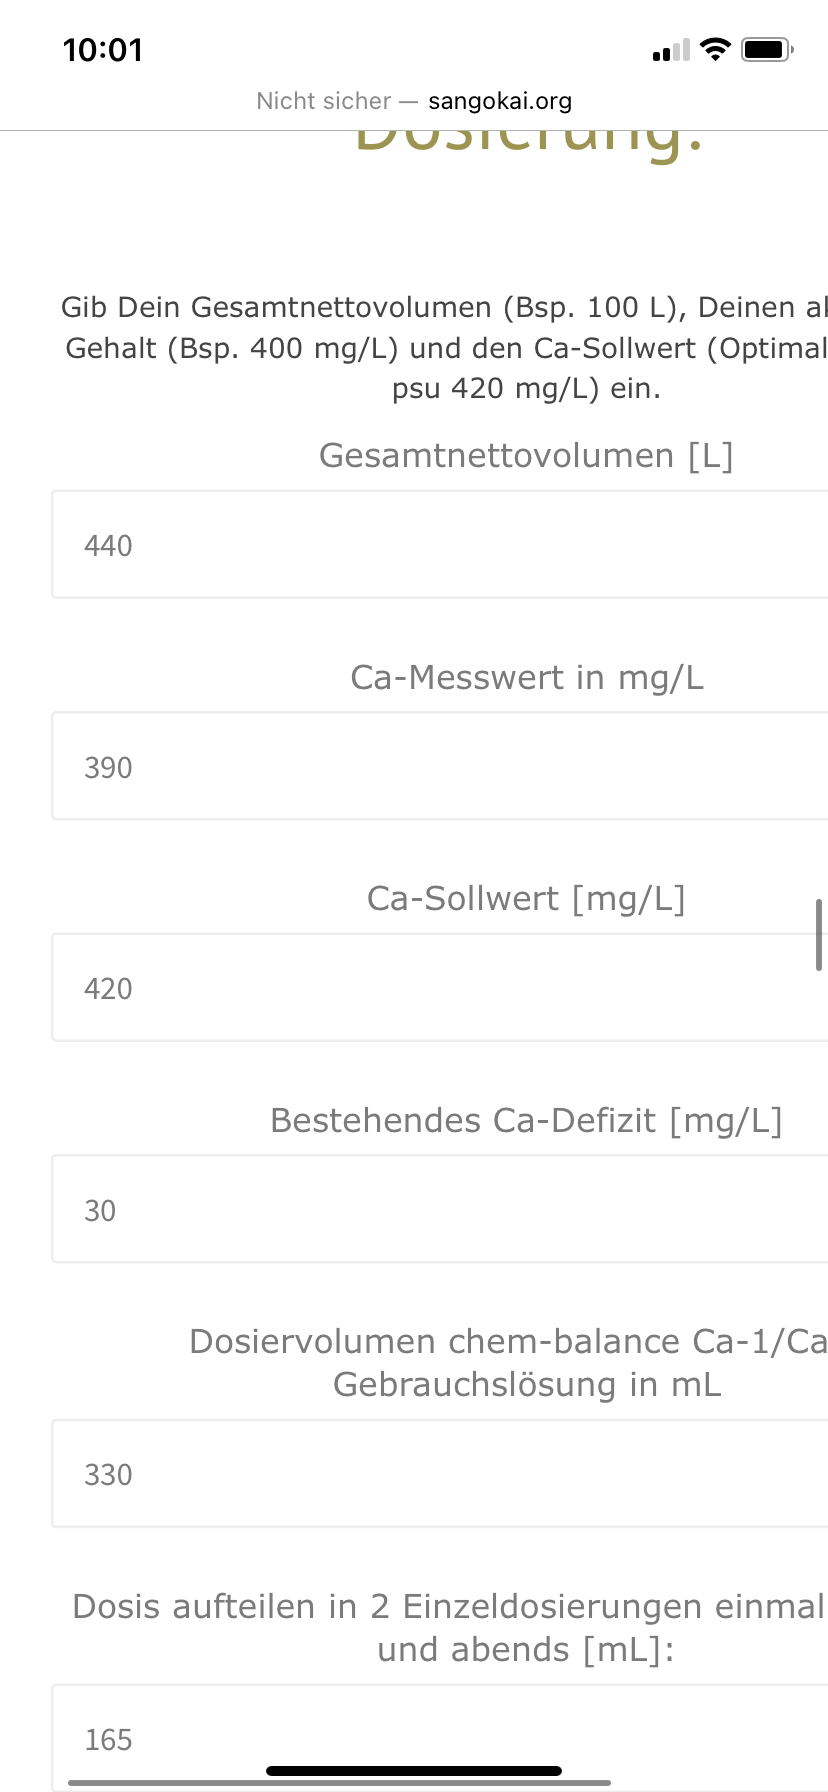828x1792 pixels.
Task: Click the Ca-Sollwert field containing 420
Action: click(x=440, y=988)
